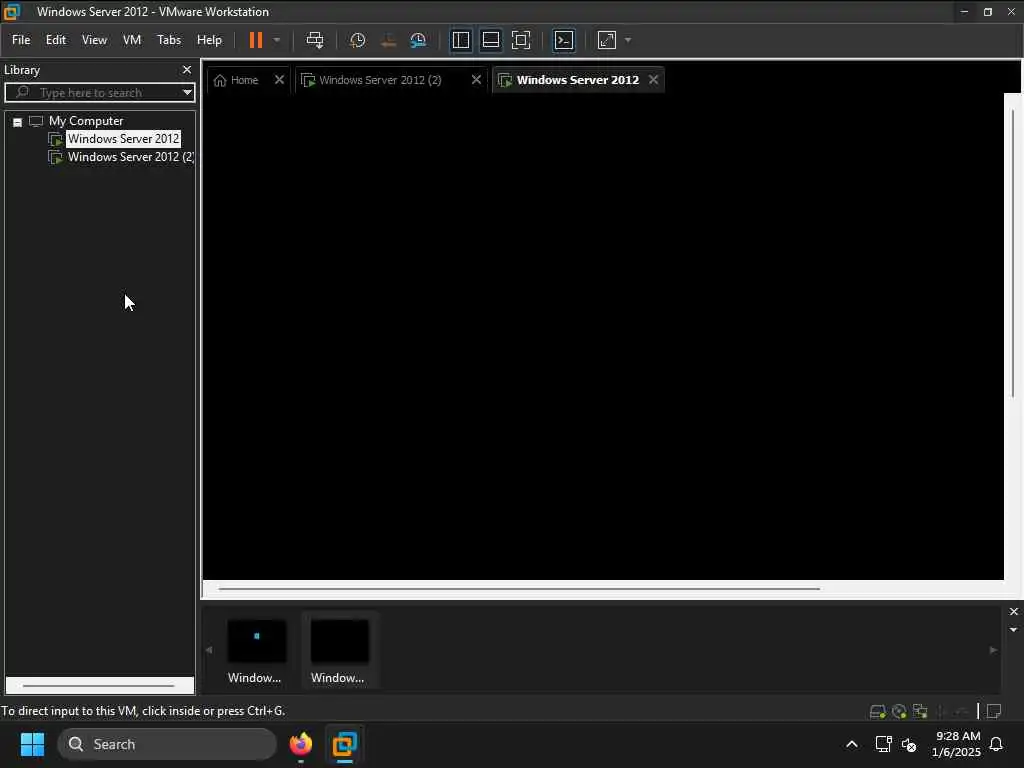Viewport: 1024px width, 768px height.
Task: Pause the running virtual machine
Action: (255, 40)
